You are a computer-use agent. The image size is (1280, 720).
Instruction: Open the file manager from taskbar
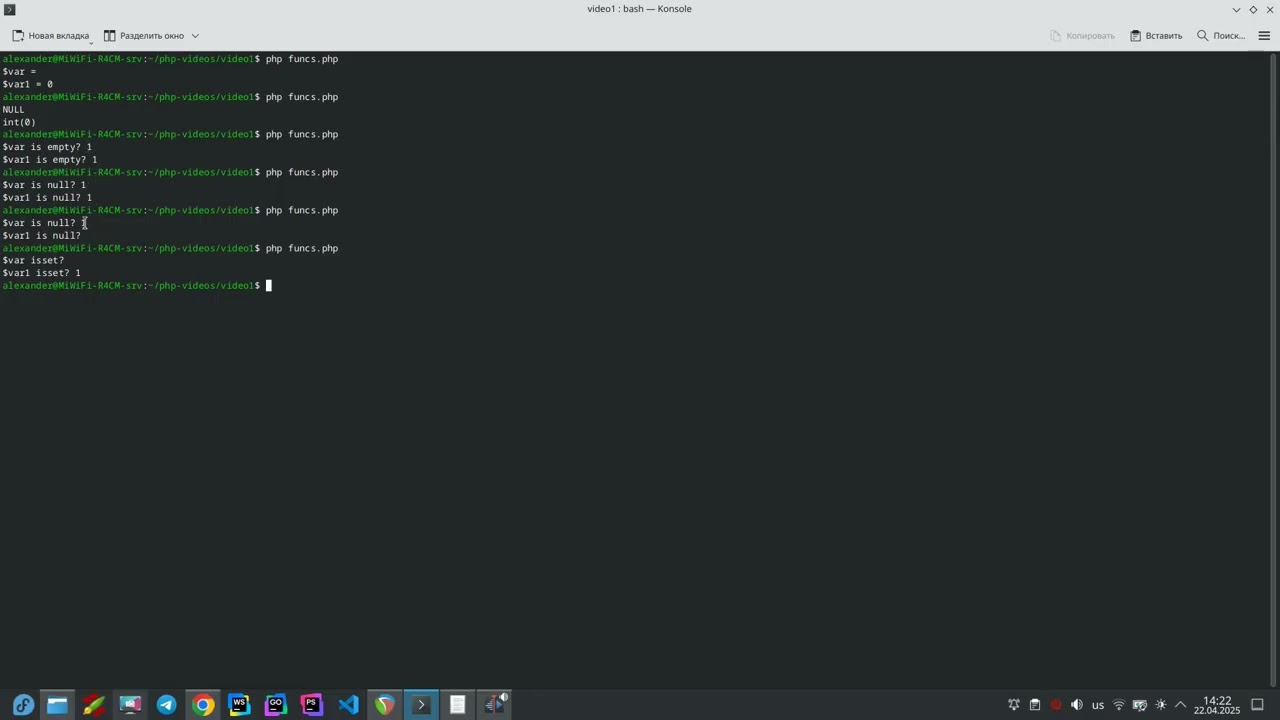pos(57,705)
